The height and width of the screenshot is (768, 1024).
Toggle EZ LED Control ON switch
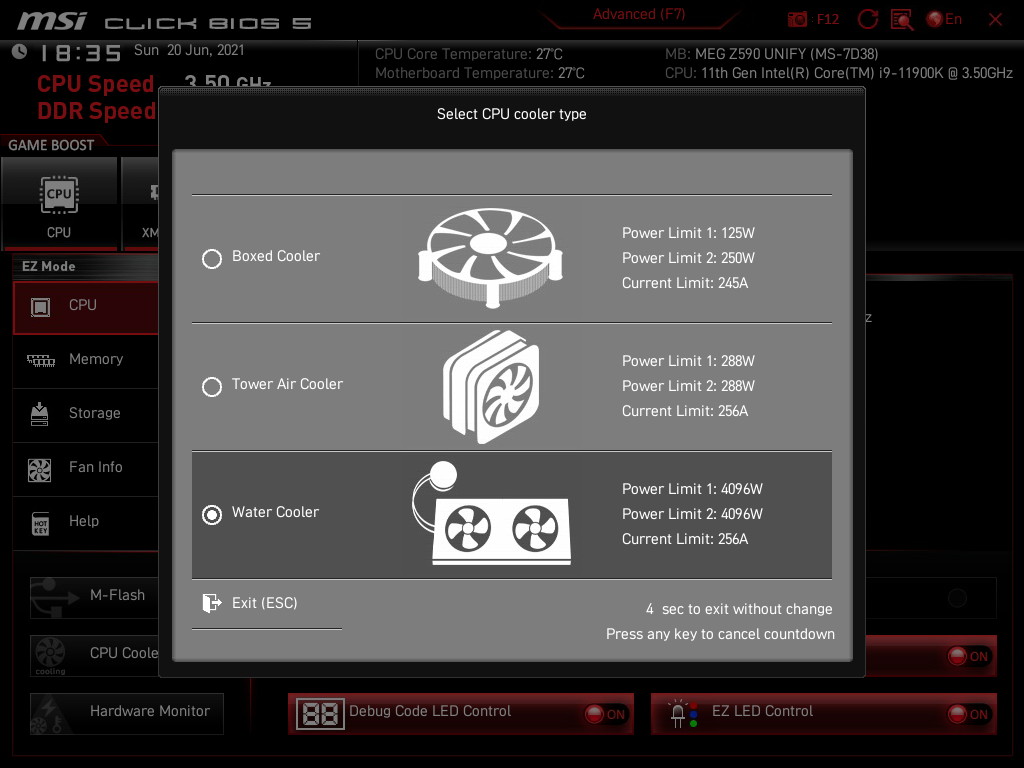[969, 714]
